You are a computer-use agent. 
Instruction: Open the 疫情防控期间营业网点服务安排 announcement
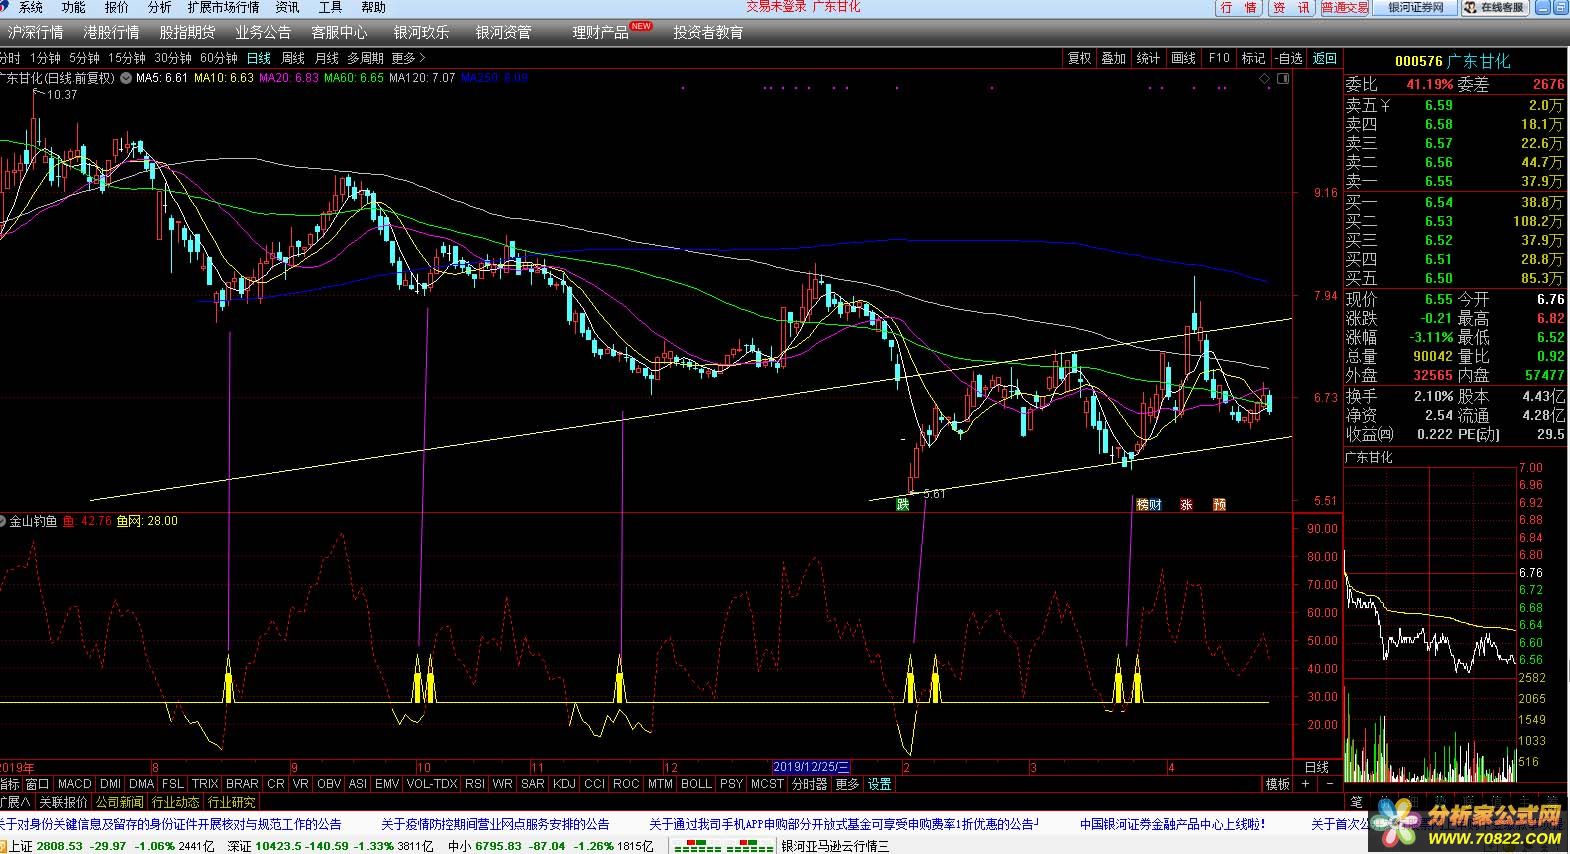495,824
